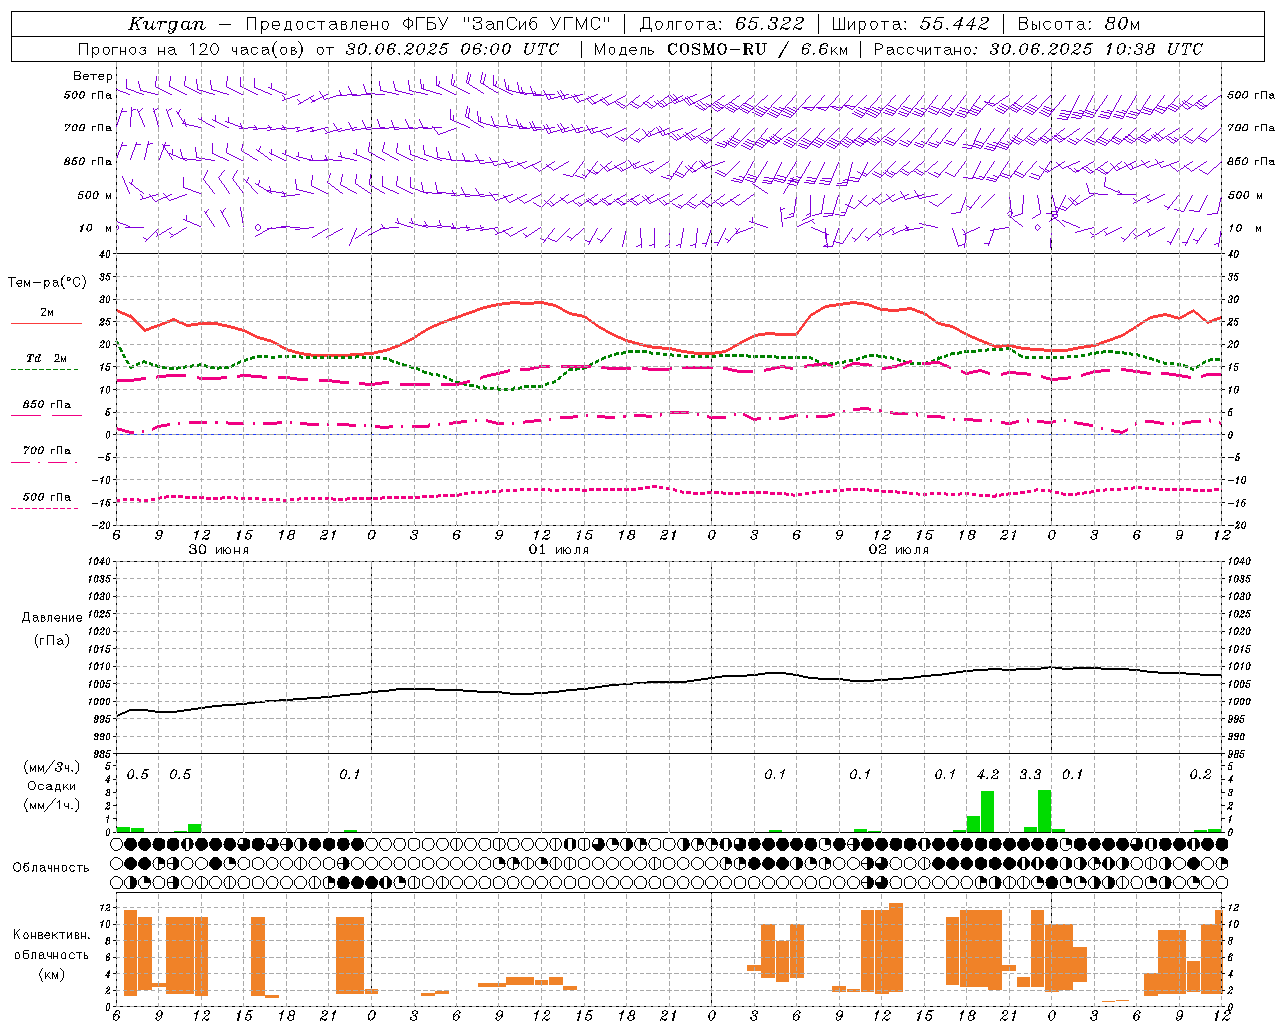
Task: Select the provider text ФГБУ "ЗапСиб УГМС"
Action: point(506,24)
